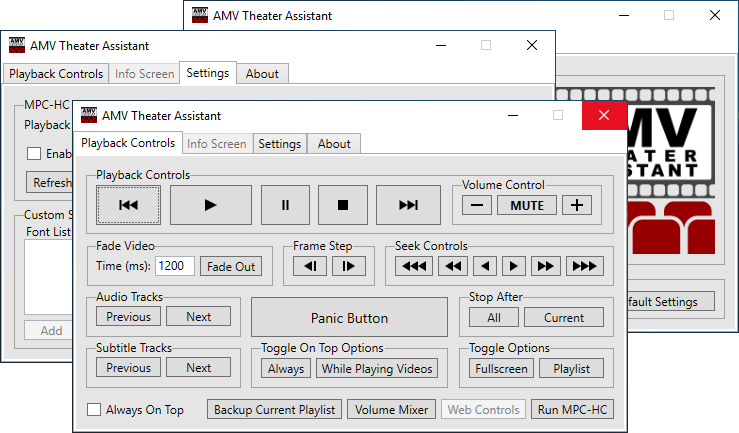The image size is (739, 433).
Task: Pause the video playback
Action: pyautogui.click(x=285, y=205)
